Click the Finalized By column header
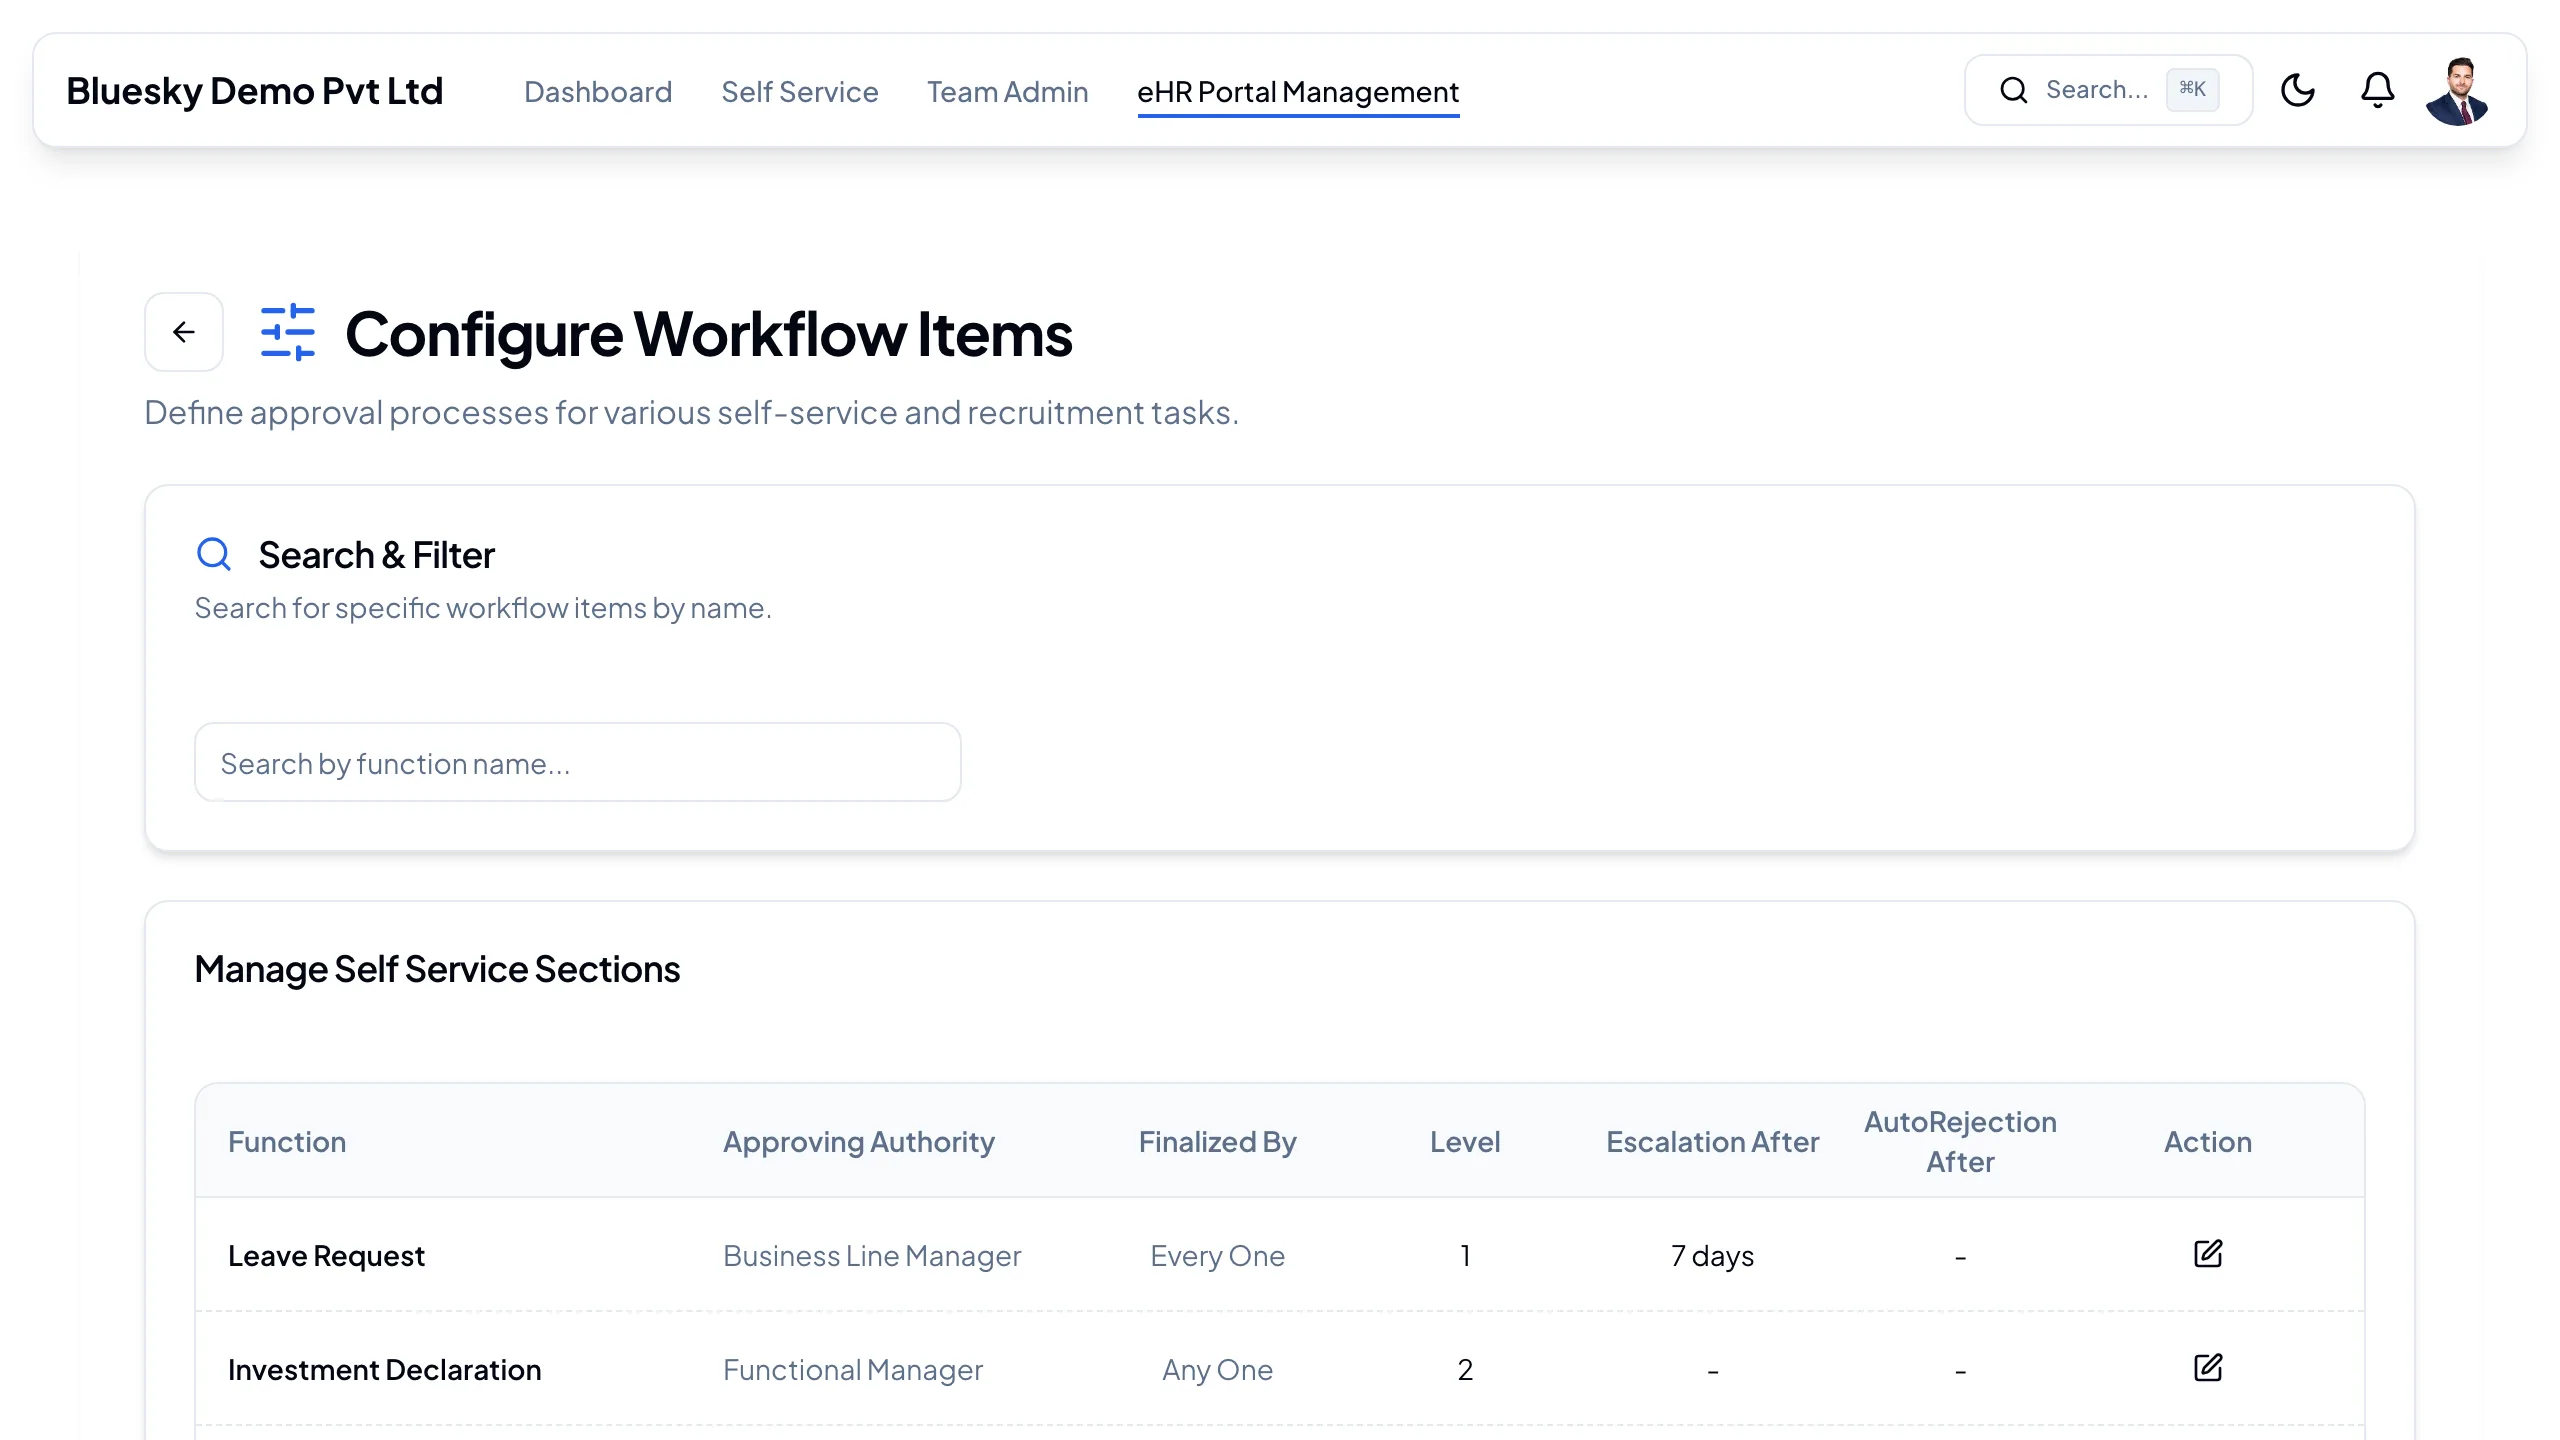Screen dimensions: 2560x1440 click(1218, 1142)
